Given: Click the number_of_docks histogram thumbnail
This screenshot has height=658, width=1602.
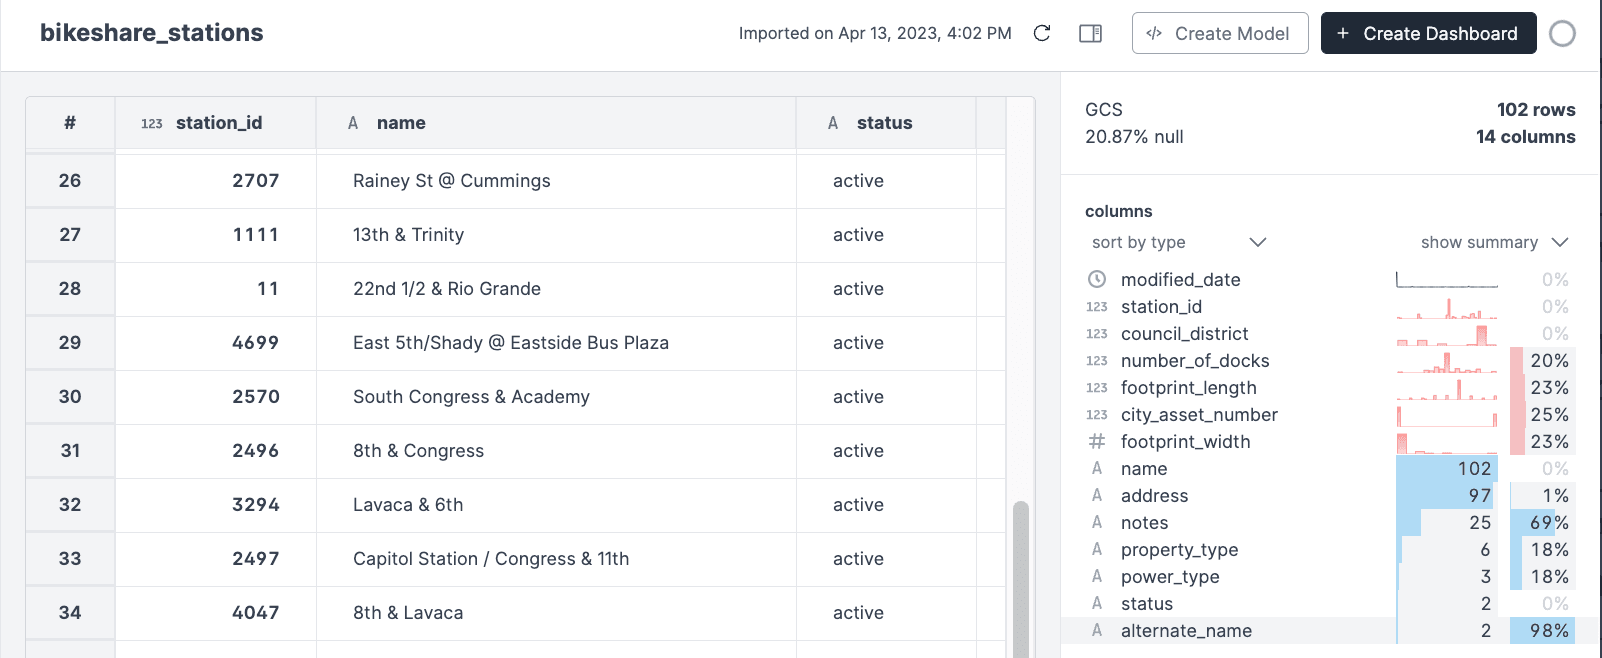Looking at the screenshot, I should tap(1446, 361).
